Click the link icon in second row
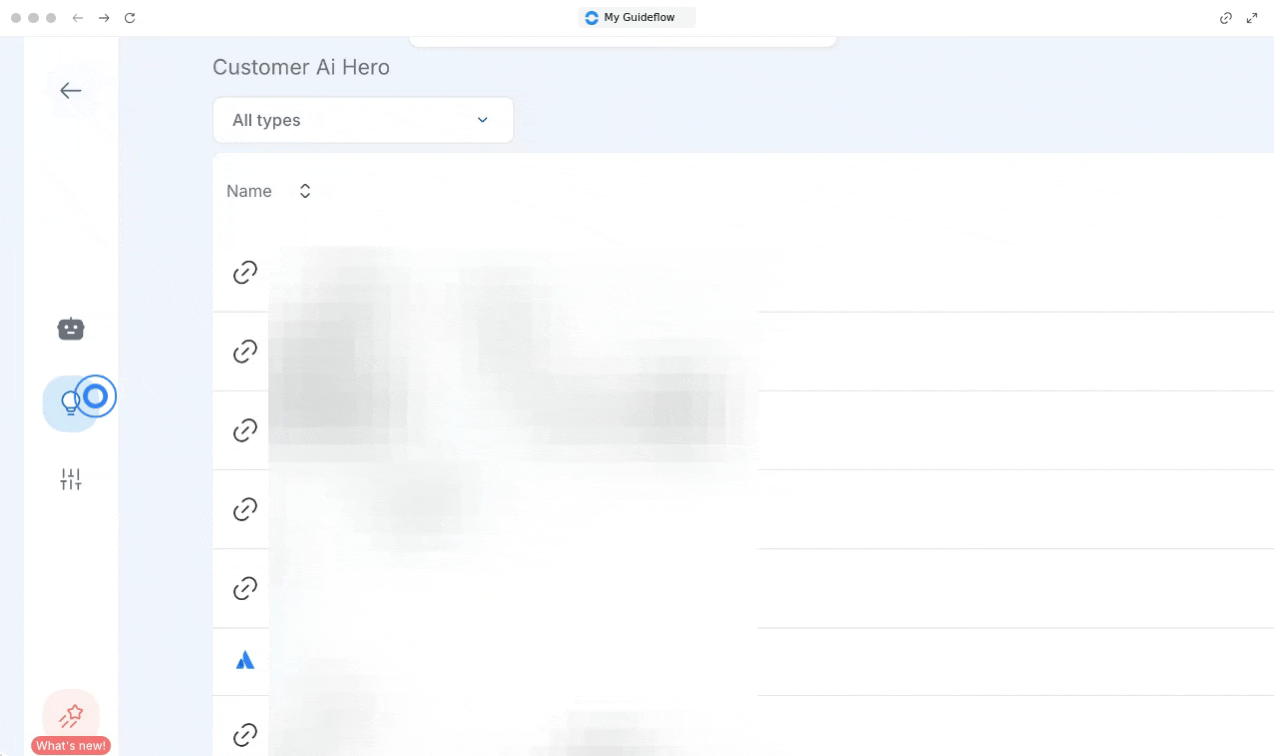Screen dimensions: 1274x756 tap(245, 351)
